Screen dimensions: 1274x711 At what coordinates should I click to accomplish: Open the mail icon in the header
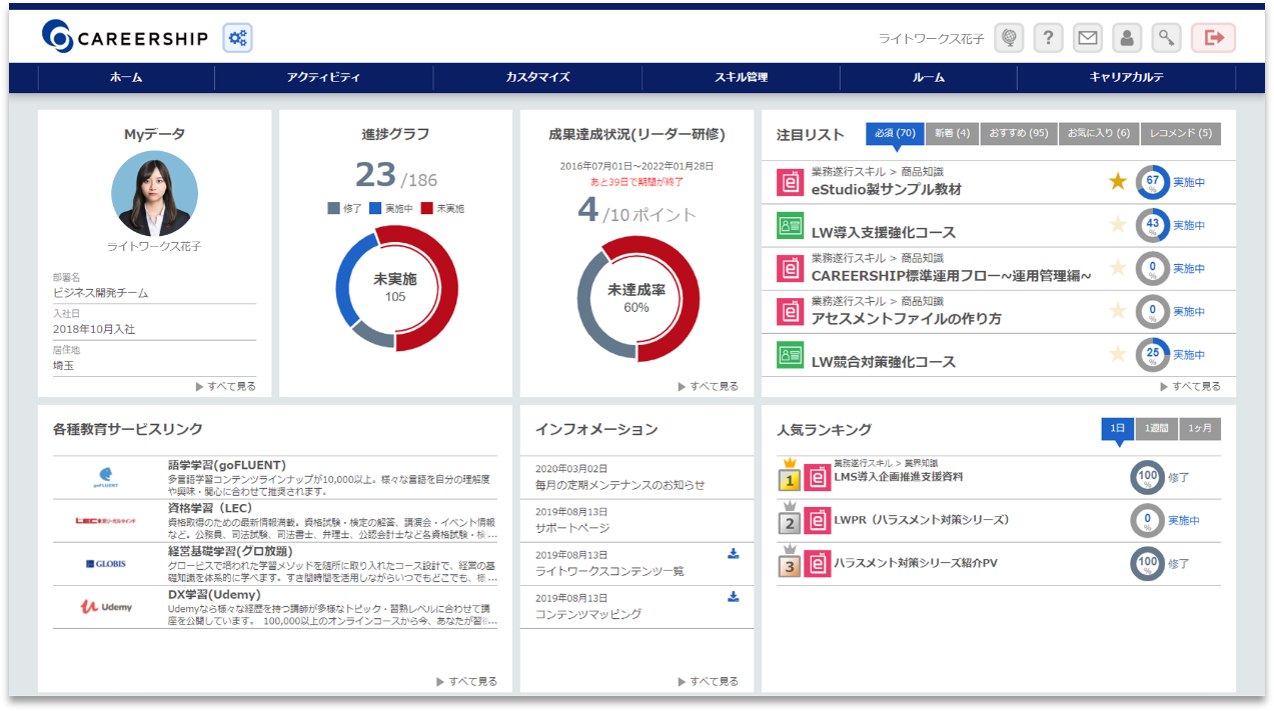(1087, 38)
